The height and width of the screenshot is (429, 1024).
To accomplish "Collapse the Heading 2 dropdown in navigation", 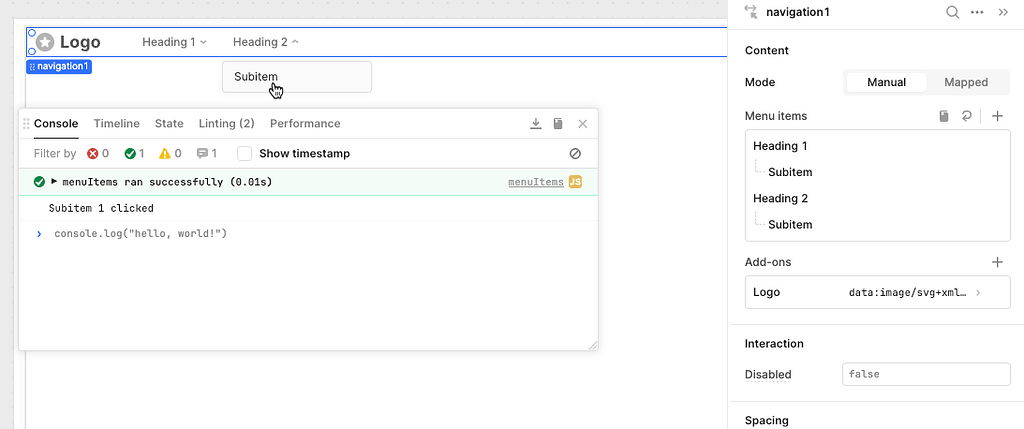I will pyautogui.click(x=265, y=42).
